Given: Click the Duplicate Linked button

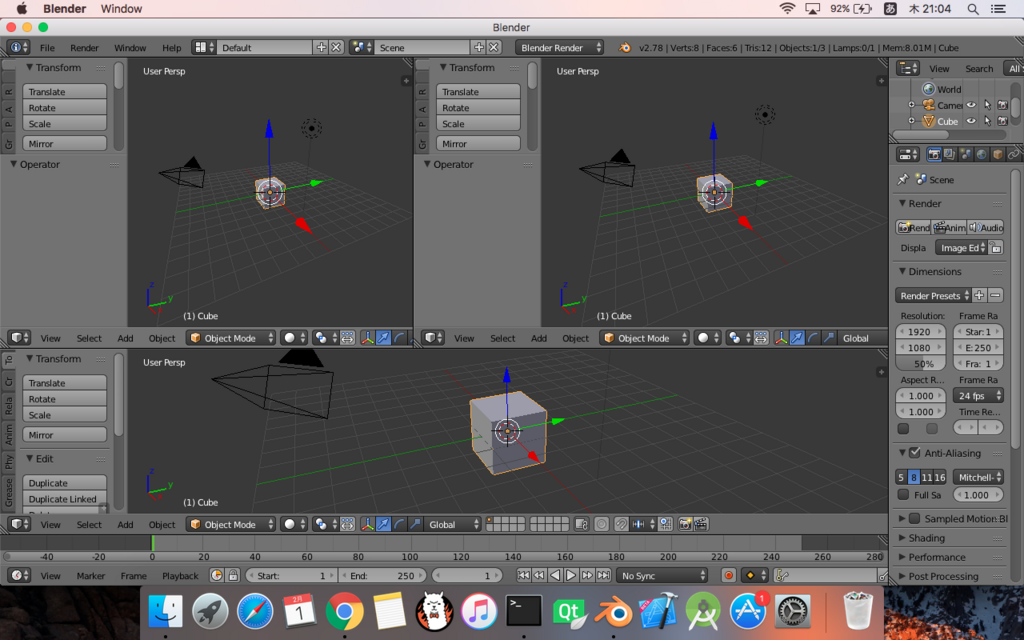Looking at the screenshot, I should pyautogui.click(x=65, y=499).
